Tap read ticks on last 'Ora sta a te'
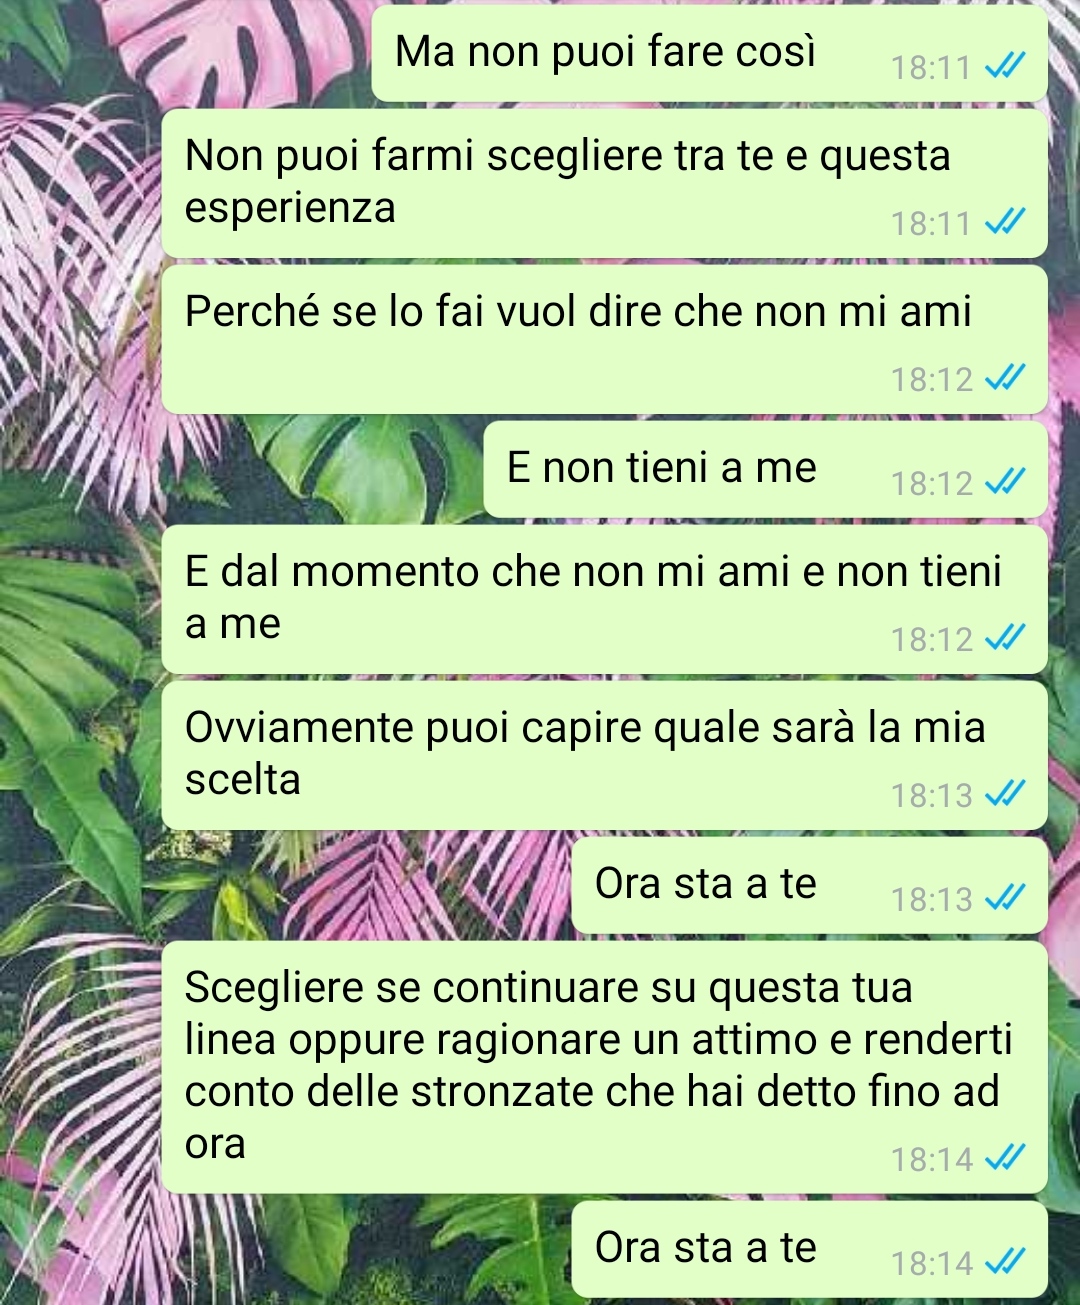 click(1005, 1263)
